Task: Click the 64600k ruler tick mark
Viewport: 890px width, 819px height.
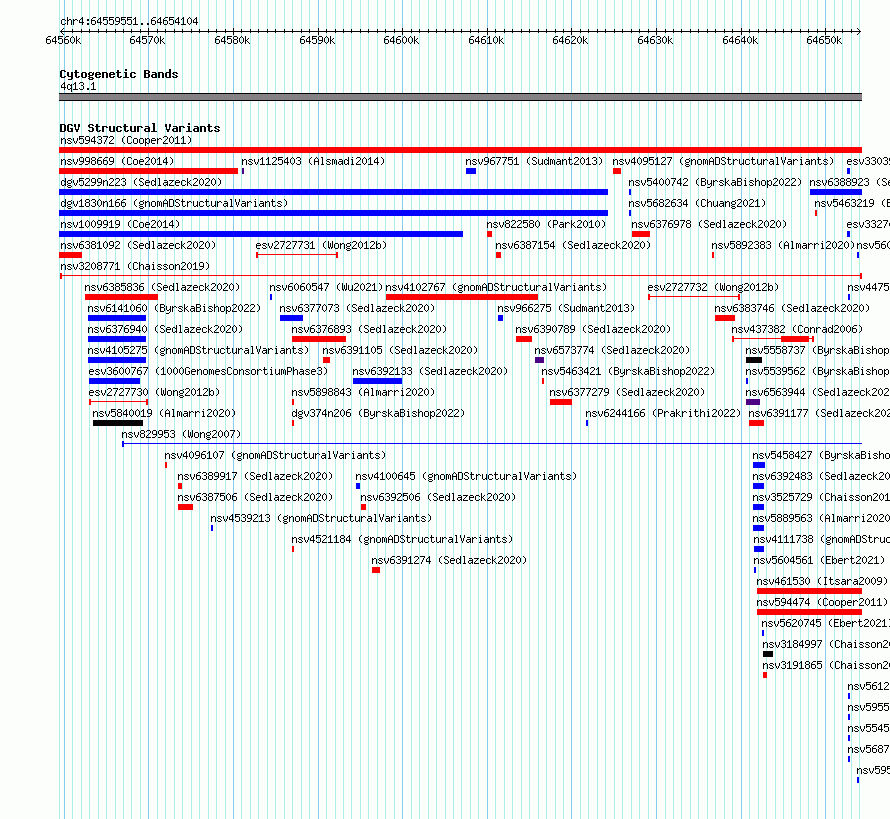Action: point(402,31)
